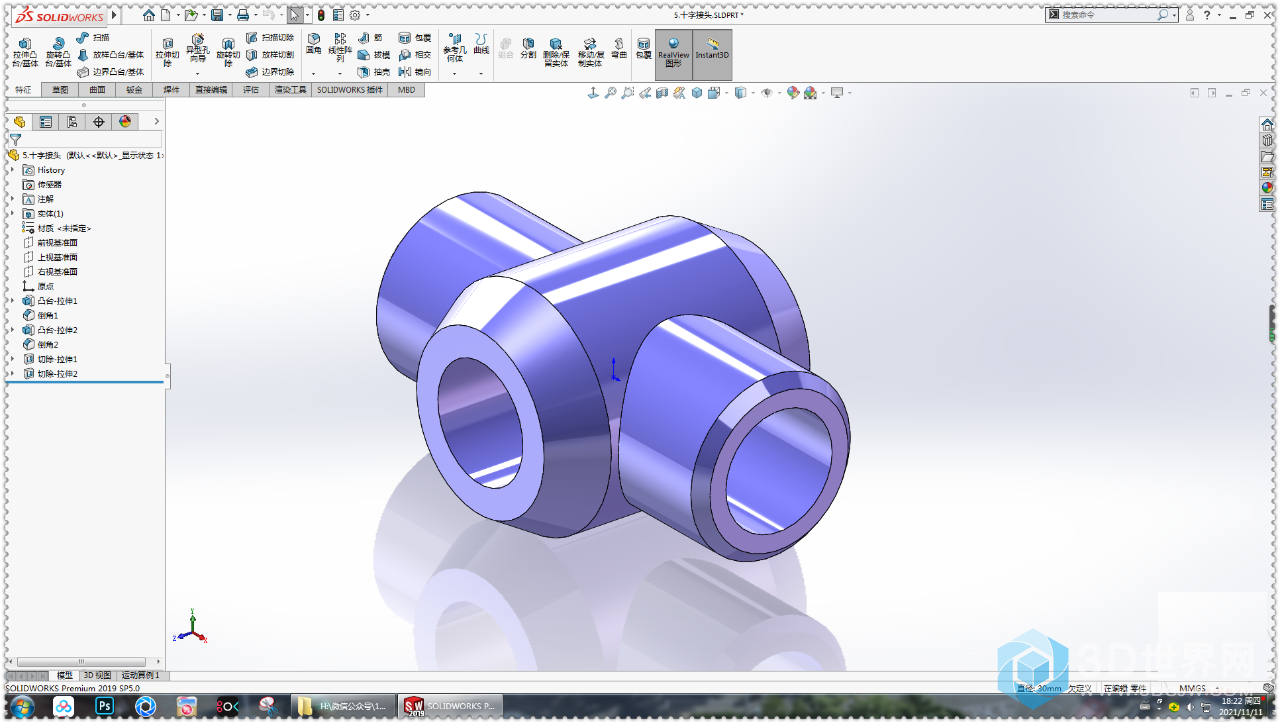This screenshot has height=723, width=1280.
Task: Expand the 凸台-拉伸2 feature node
Action: tap(13, 329)
